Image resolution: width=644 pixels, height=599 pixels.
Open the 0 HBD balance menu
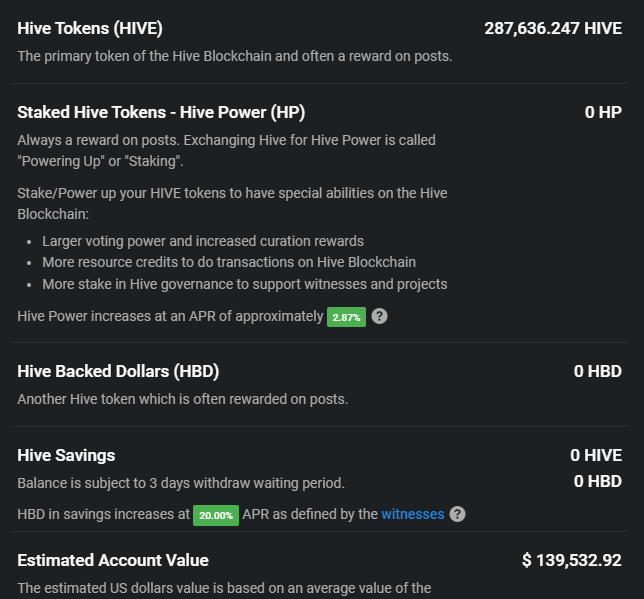pyautogui.click(x=598, y=371)
